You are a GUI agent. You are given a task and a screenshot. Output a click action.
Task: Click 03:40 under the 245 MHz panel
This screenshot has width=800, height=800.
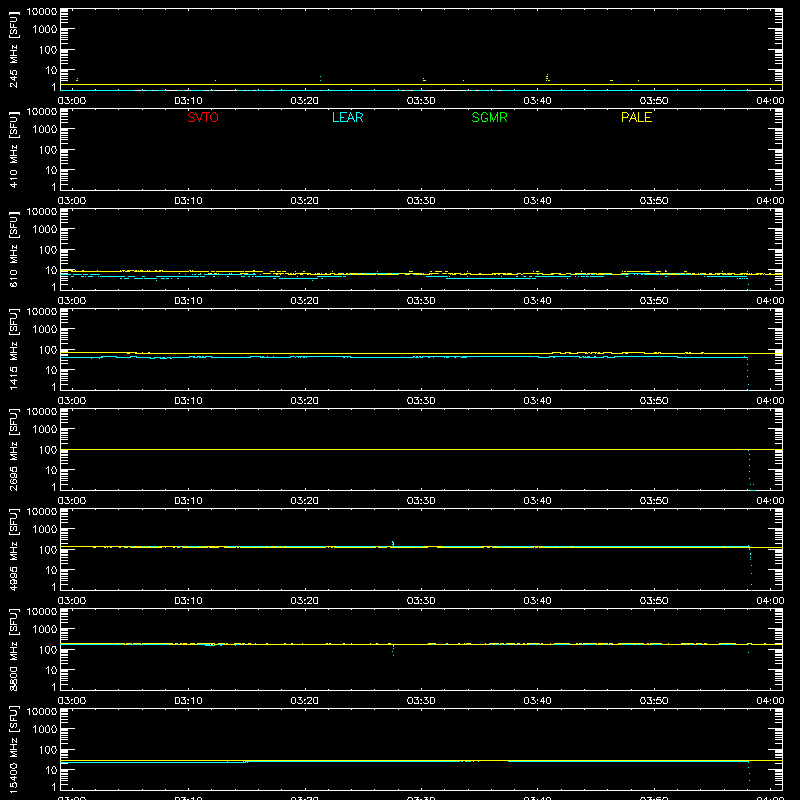click(537, 101)
